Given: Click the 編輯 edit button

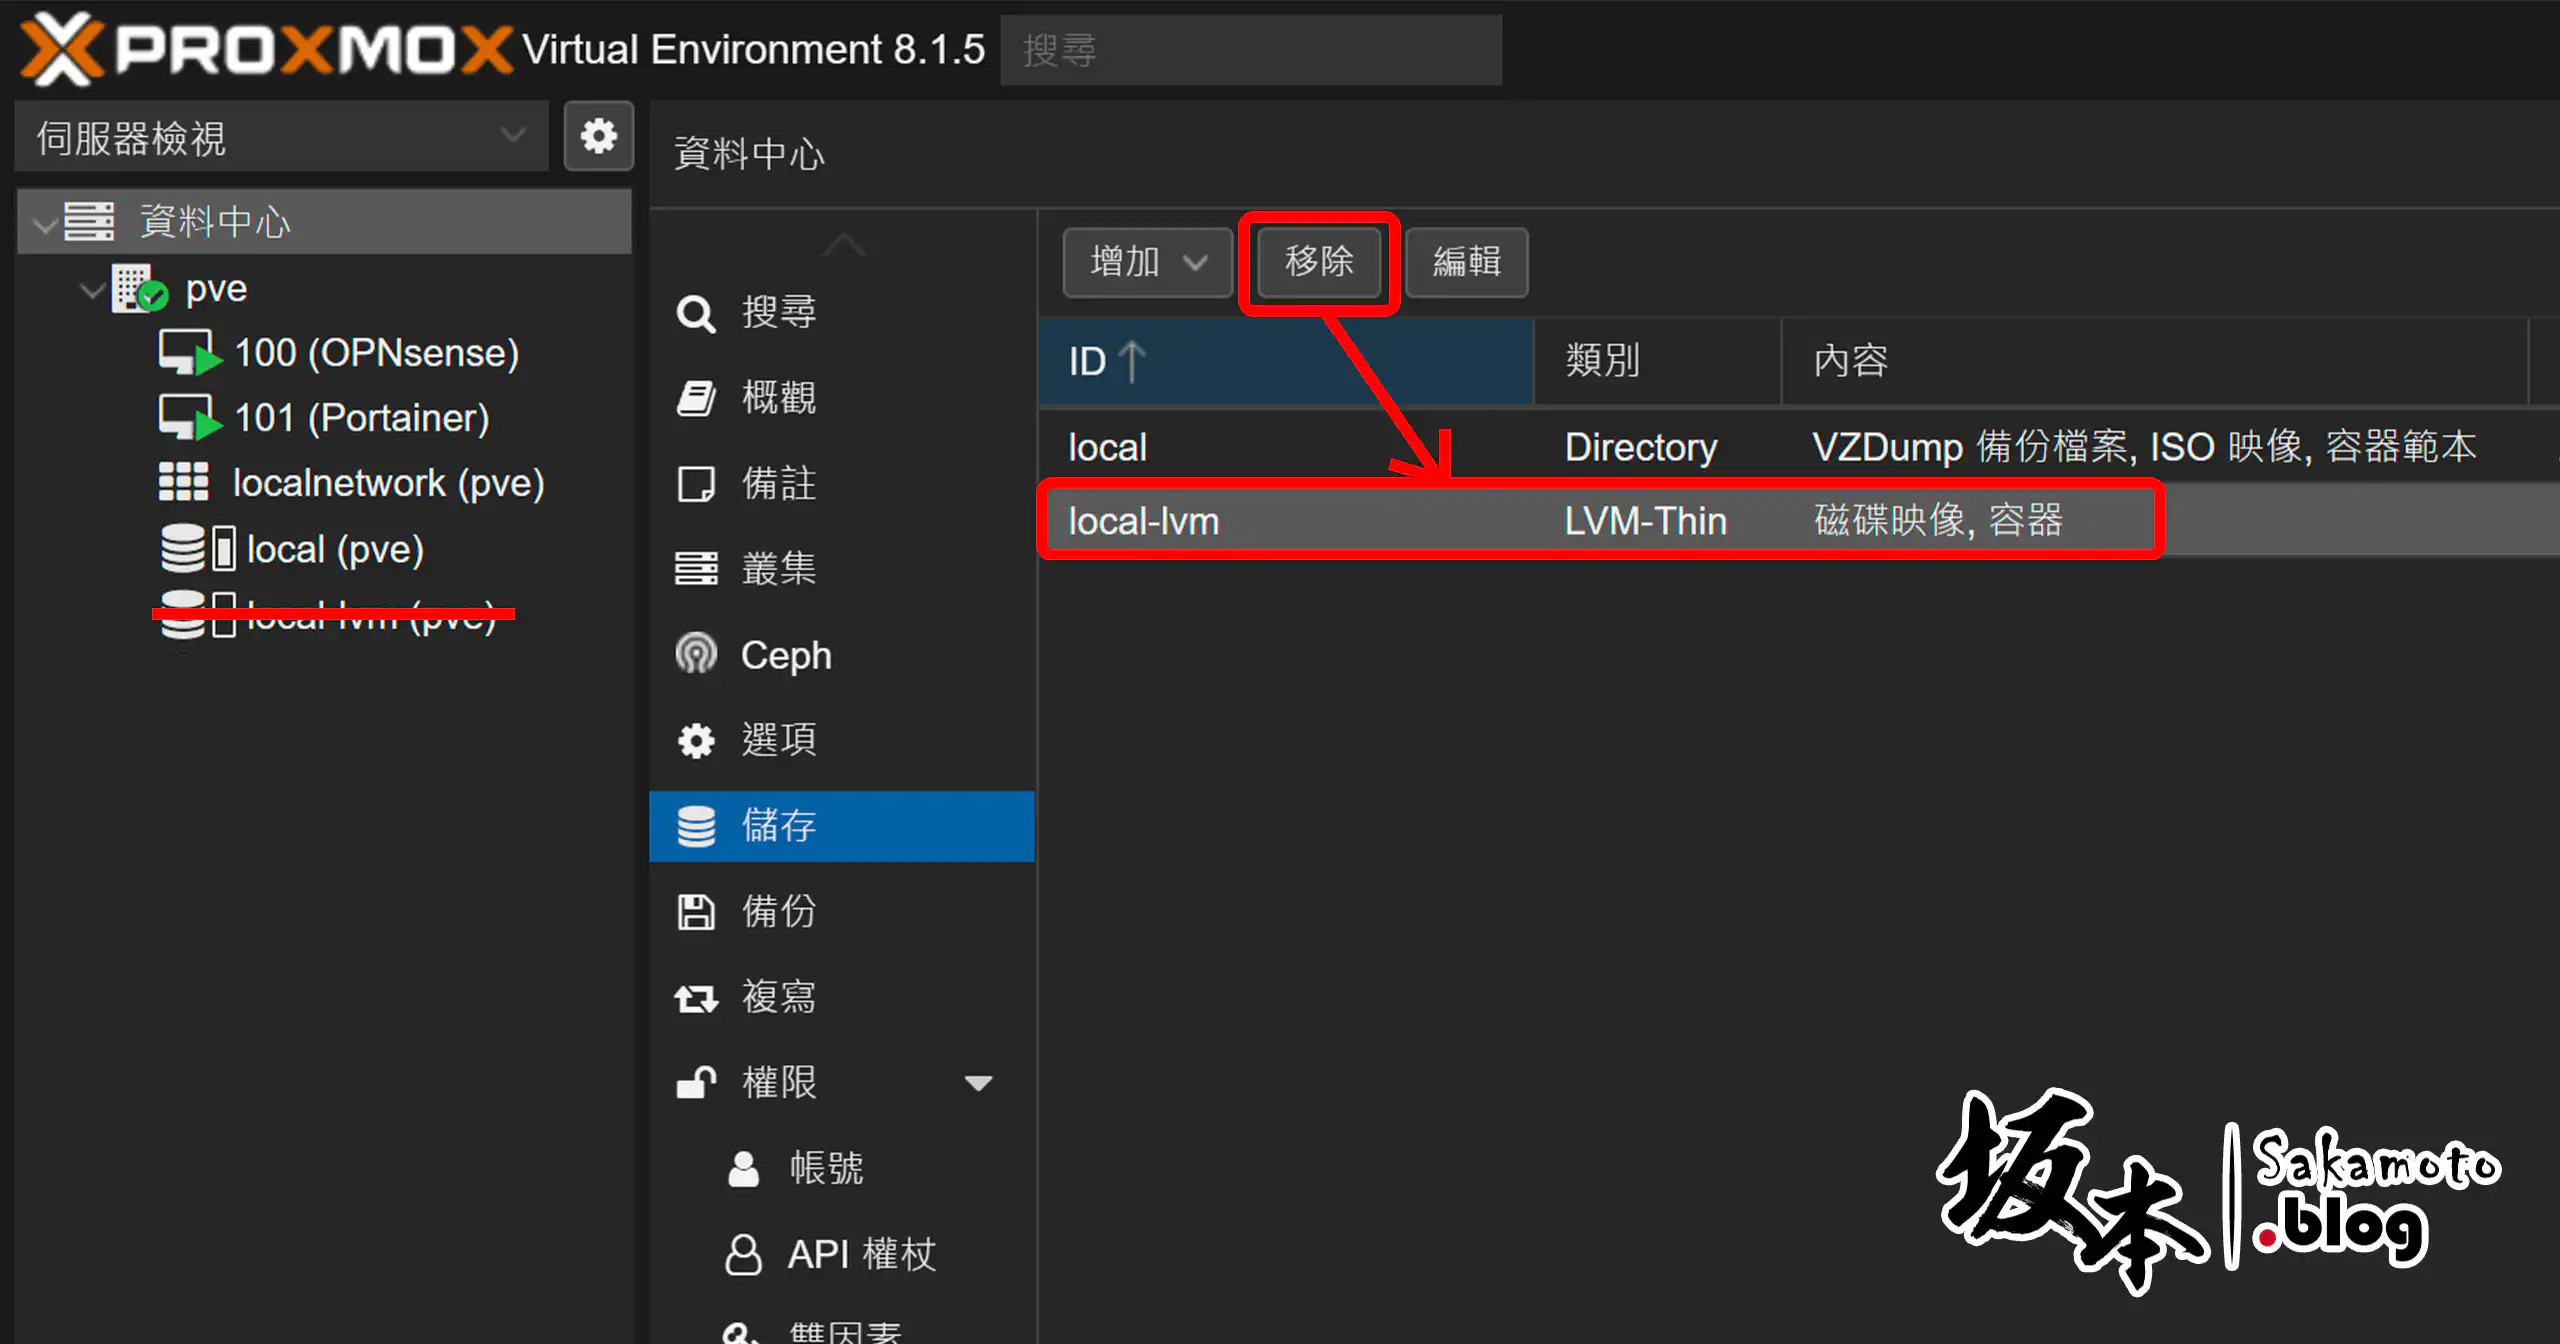Looking at the screenshot, I should [1466, 262].
